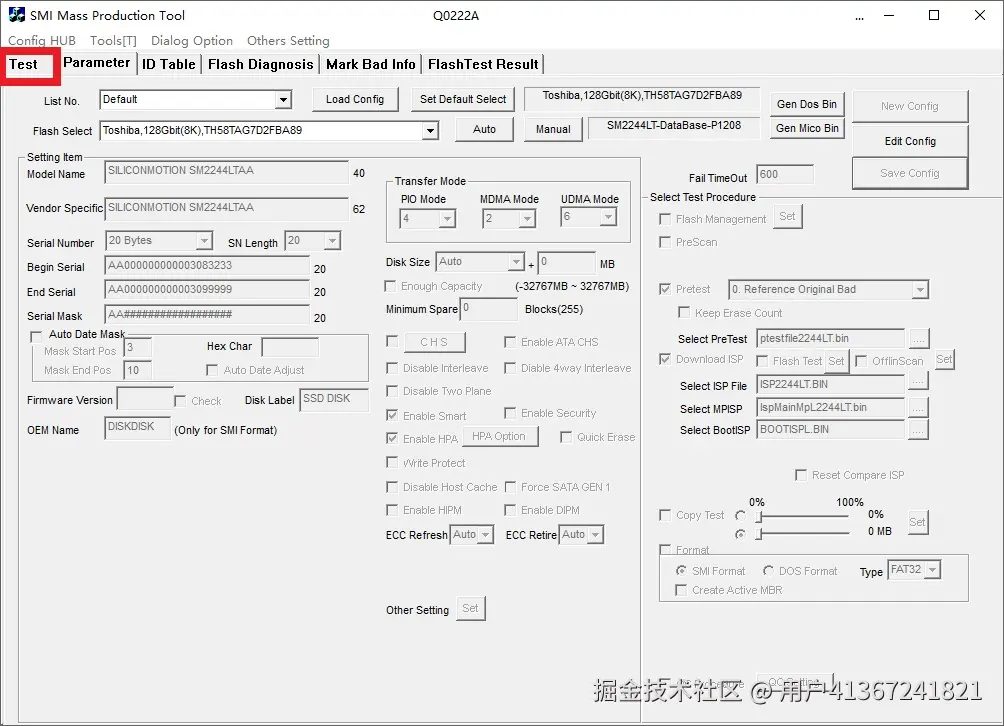Toggle the Pretest checkbox
This screenshot has height=726, width=1004.
click(665, 289)
